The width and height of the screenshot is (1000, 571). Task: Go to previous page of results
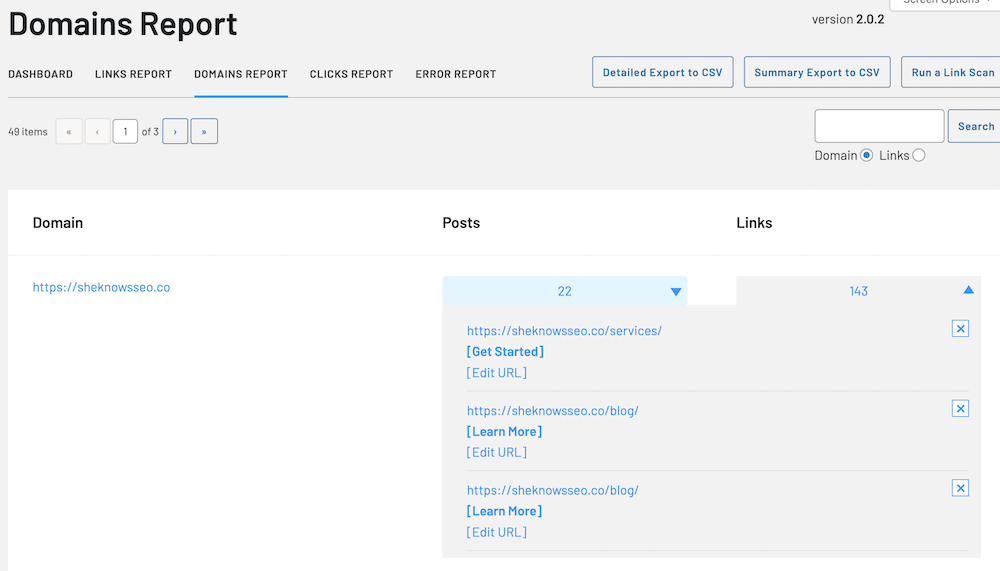pos(98,131)
